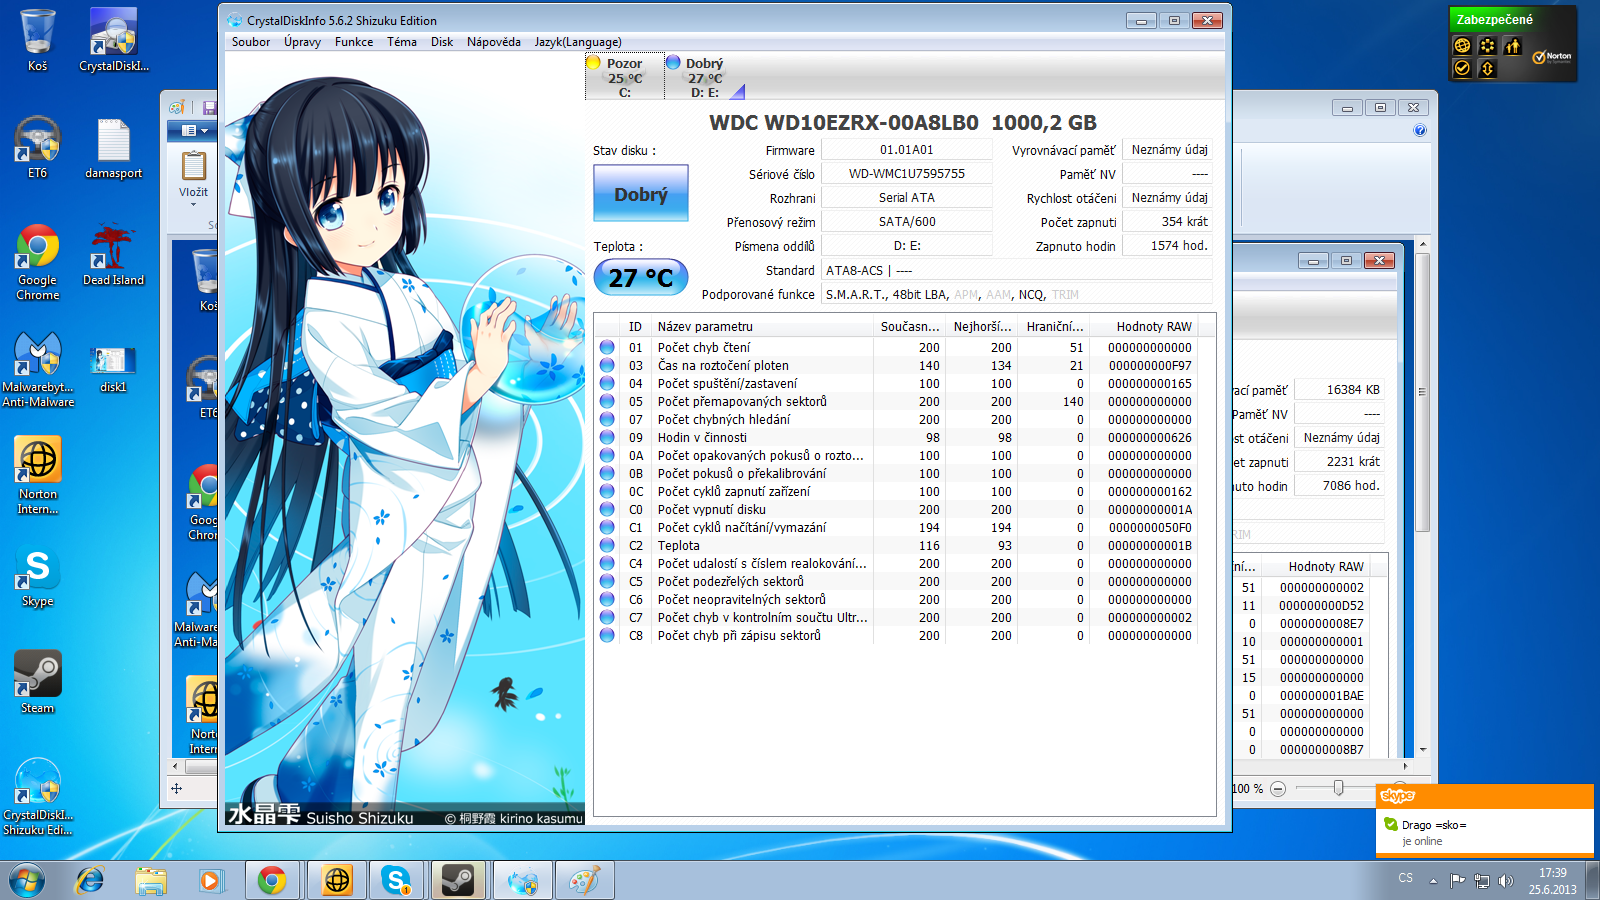Click the Windows Start button
The image size is (1600, 900).
[x=27, y=881]
